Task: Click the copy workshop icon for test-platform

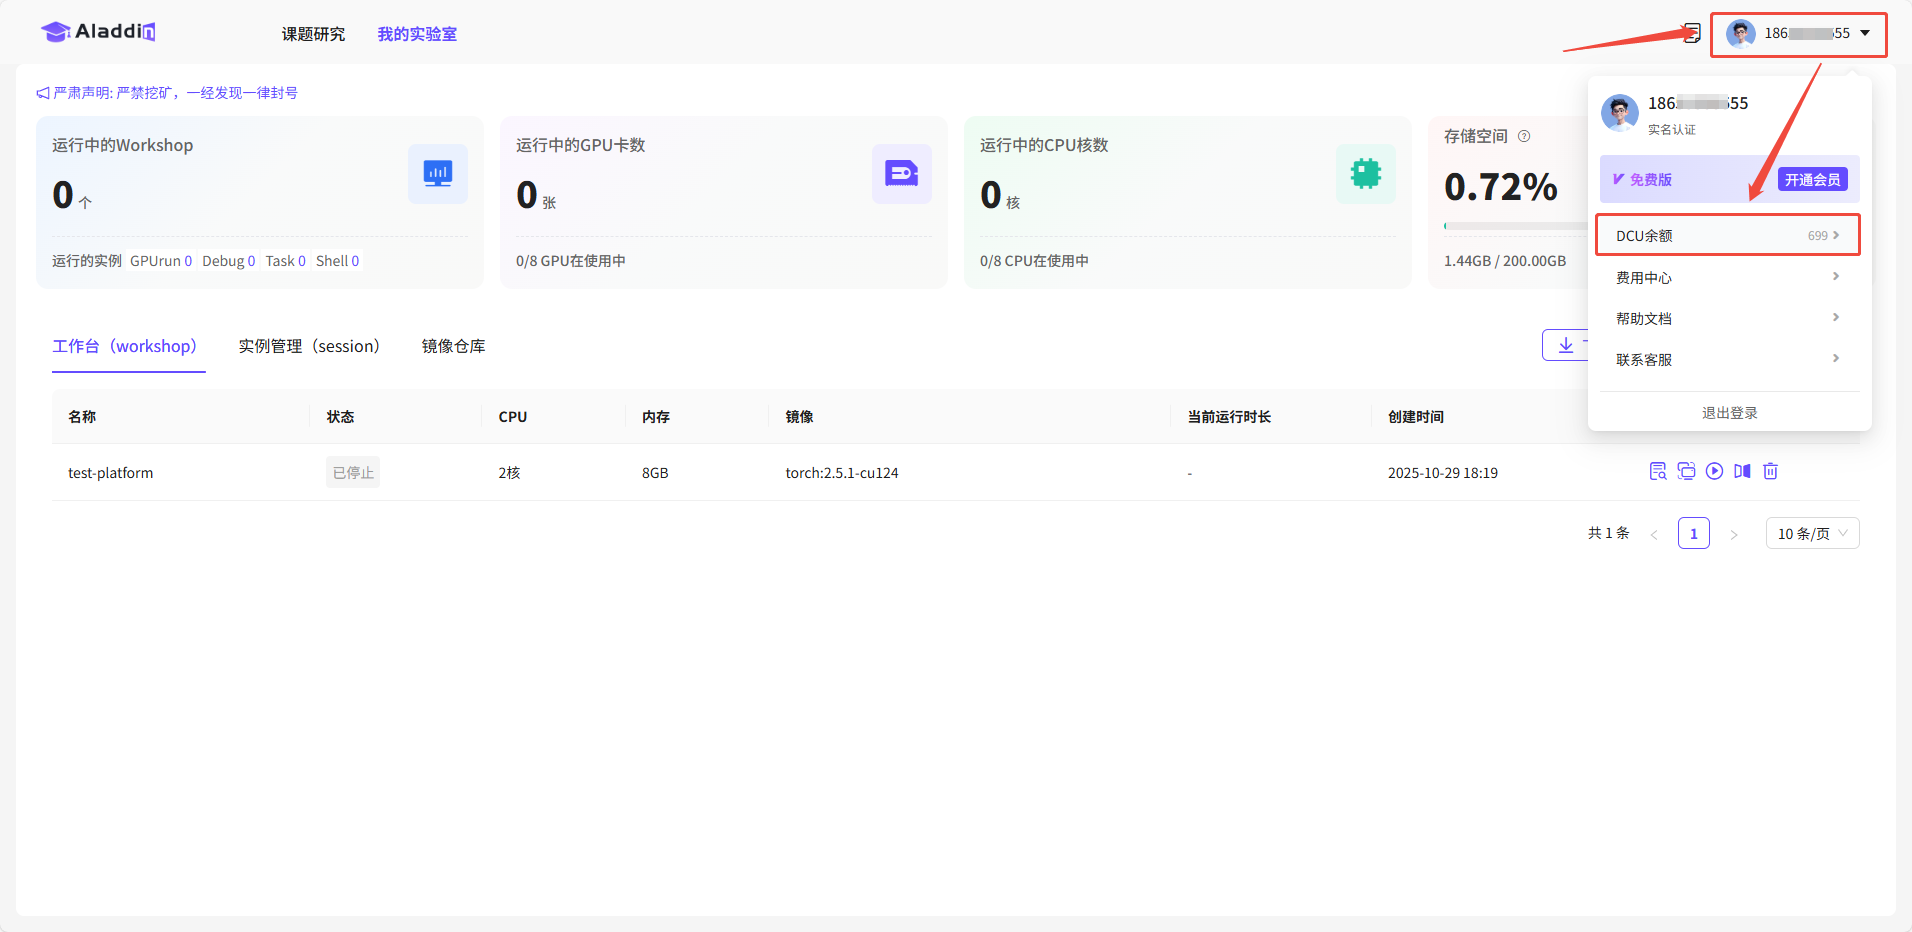Action: (1686, 471)
